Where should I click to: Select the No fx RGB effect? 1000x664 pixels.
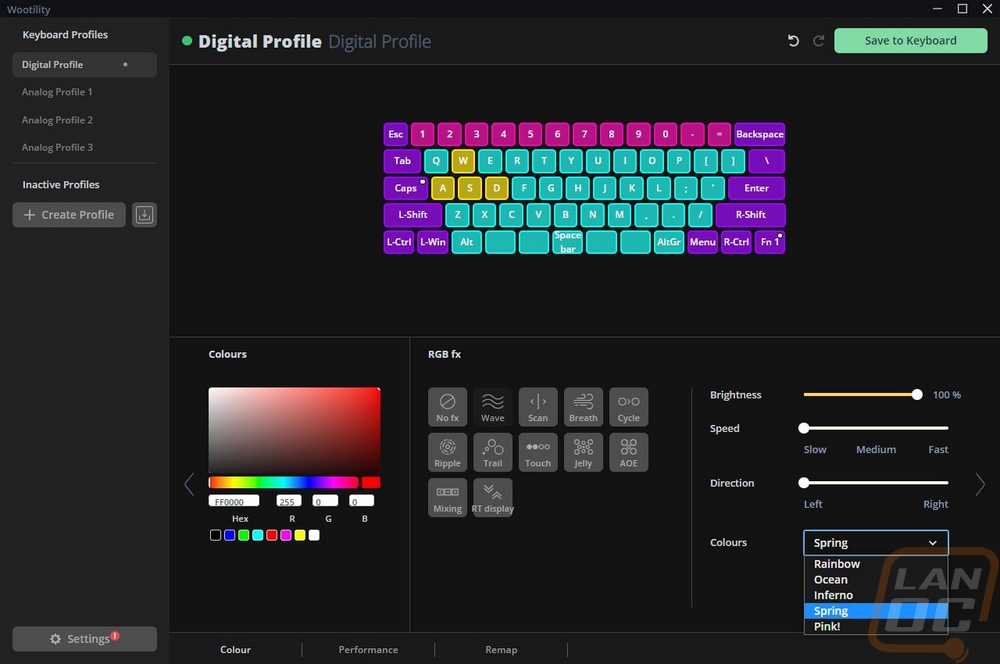tap(447, 406)
